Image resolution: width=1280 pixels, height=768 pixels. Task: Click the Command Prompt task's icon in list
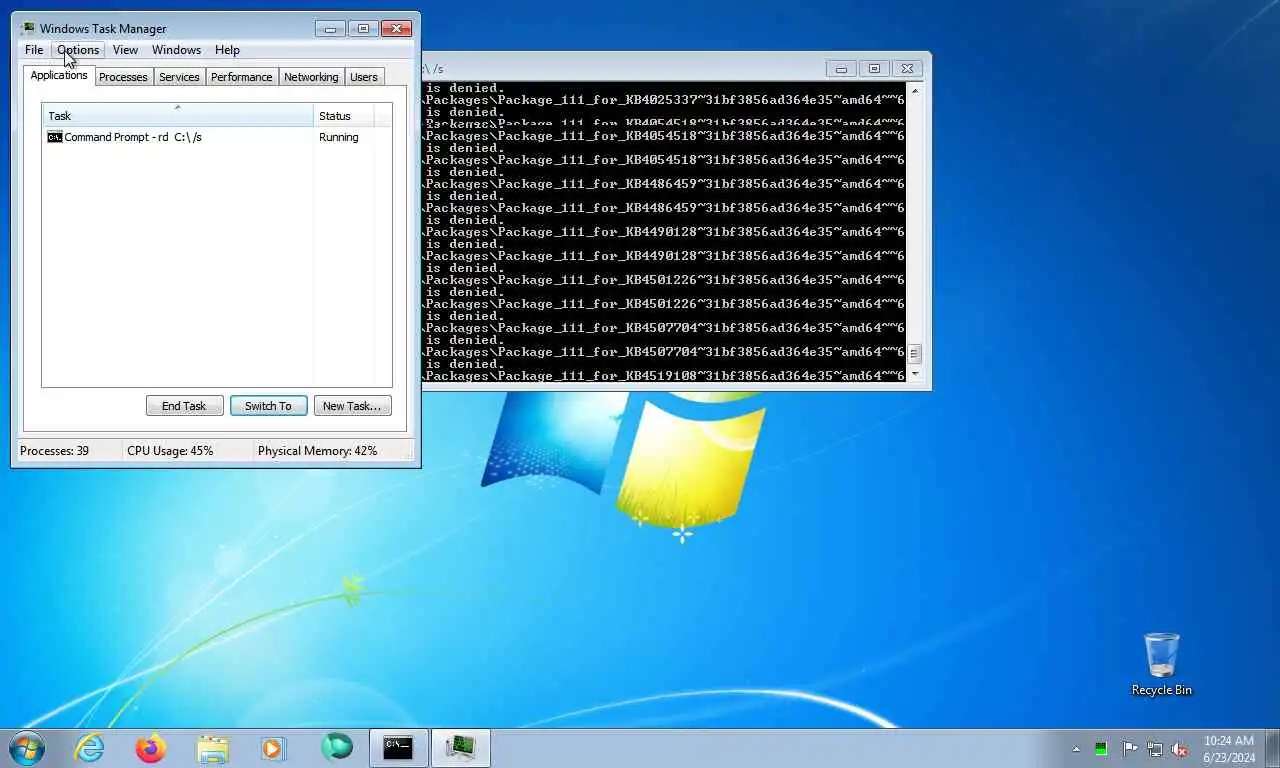pyautogui.click(x=55, y=137)
